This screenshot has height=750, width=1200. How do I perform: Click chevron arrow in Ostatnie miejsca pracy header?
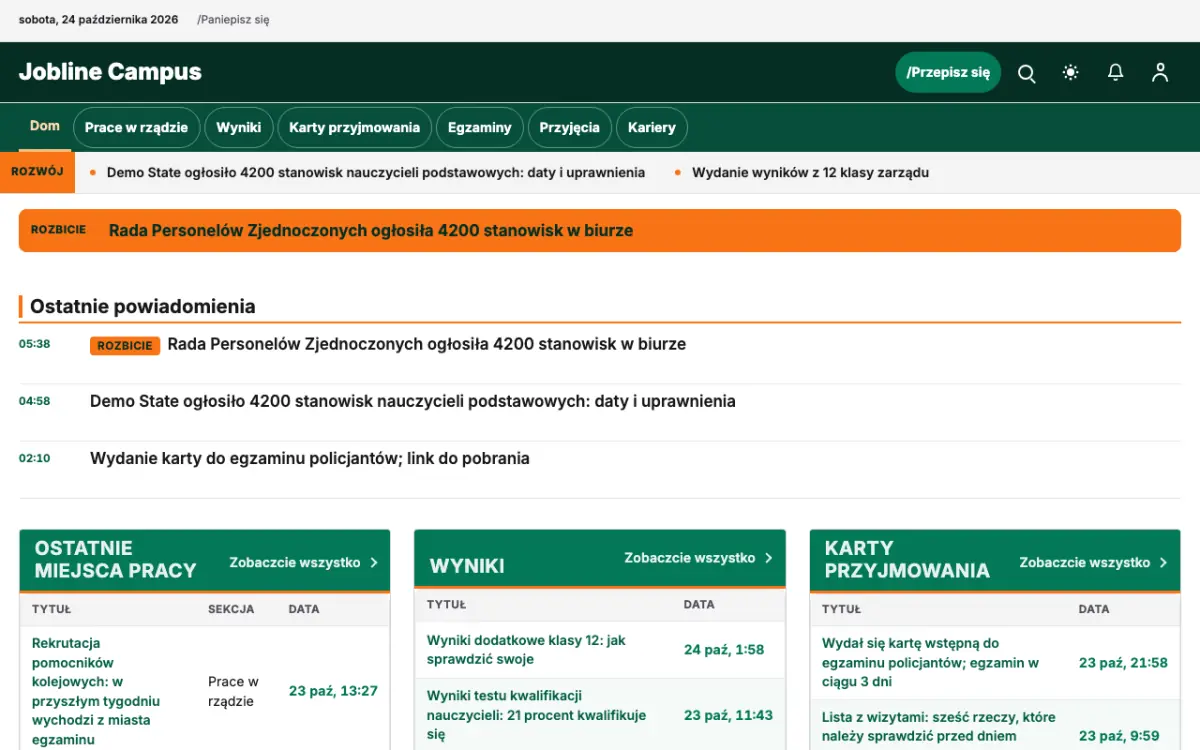[x=374, y=562]
